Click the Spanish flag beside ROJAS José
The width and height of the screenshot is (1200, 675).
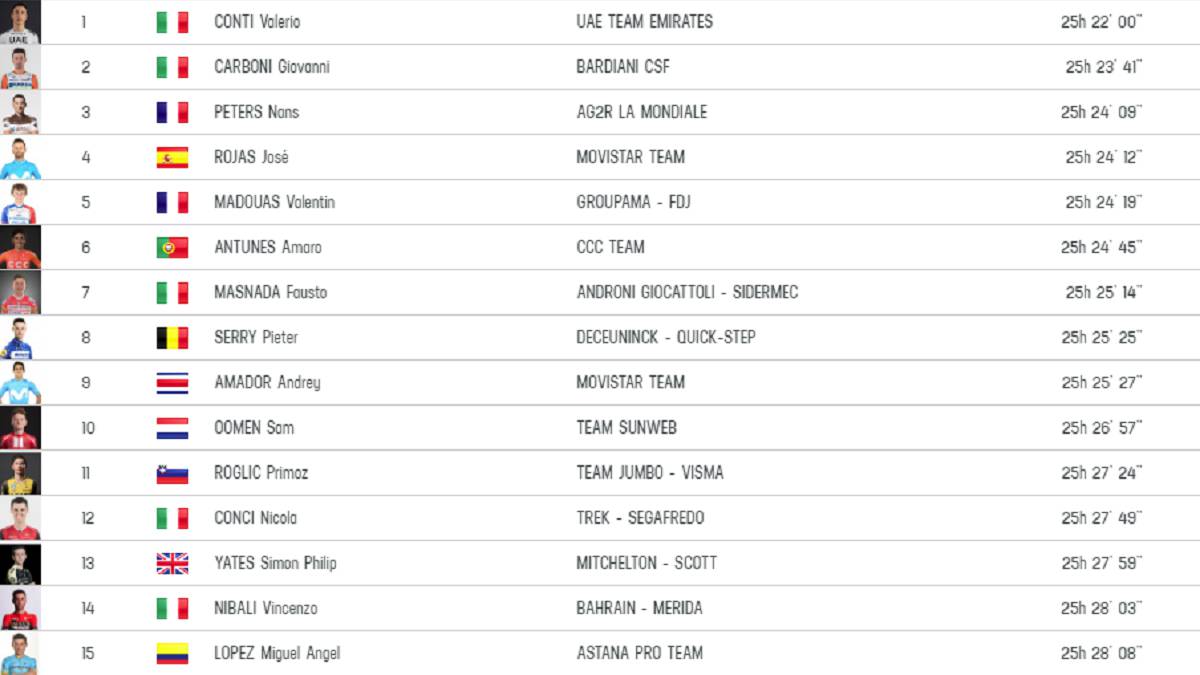pyautogui.click(x=172, y=157)
